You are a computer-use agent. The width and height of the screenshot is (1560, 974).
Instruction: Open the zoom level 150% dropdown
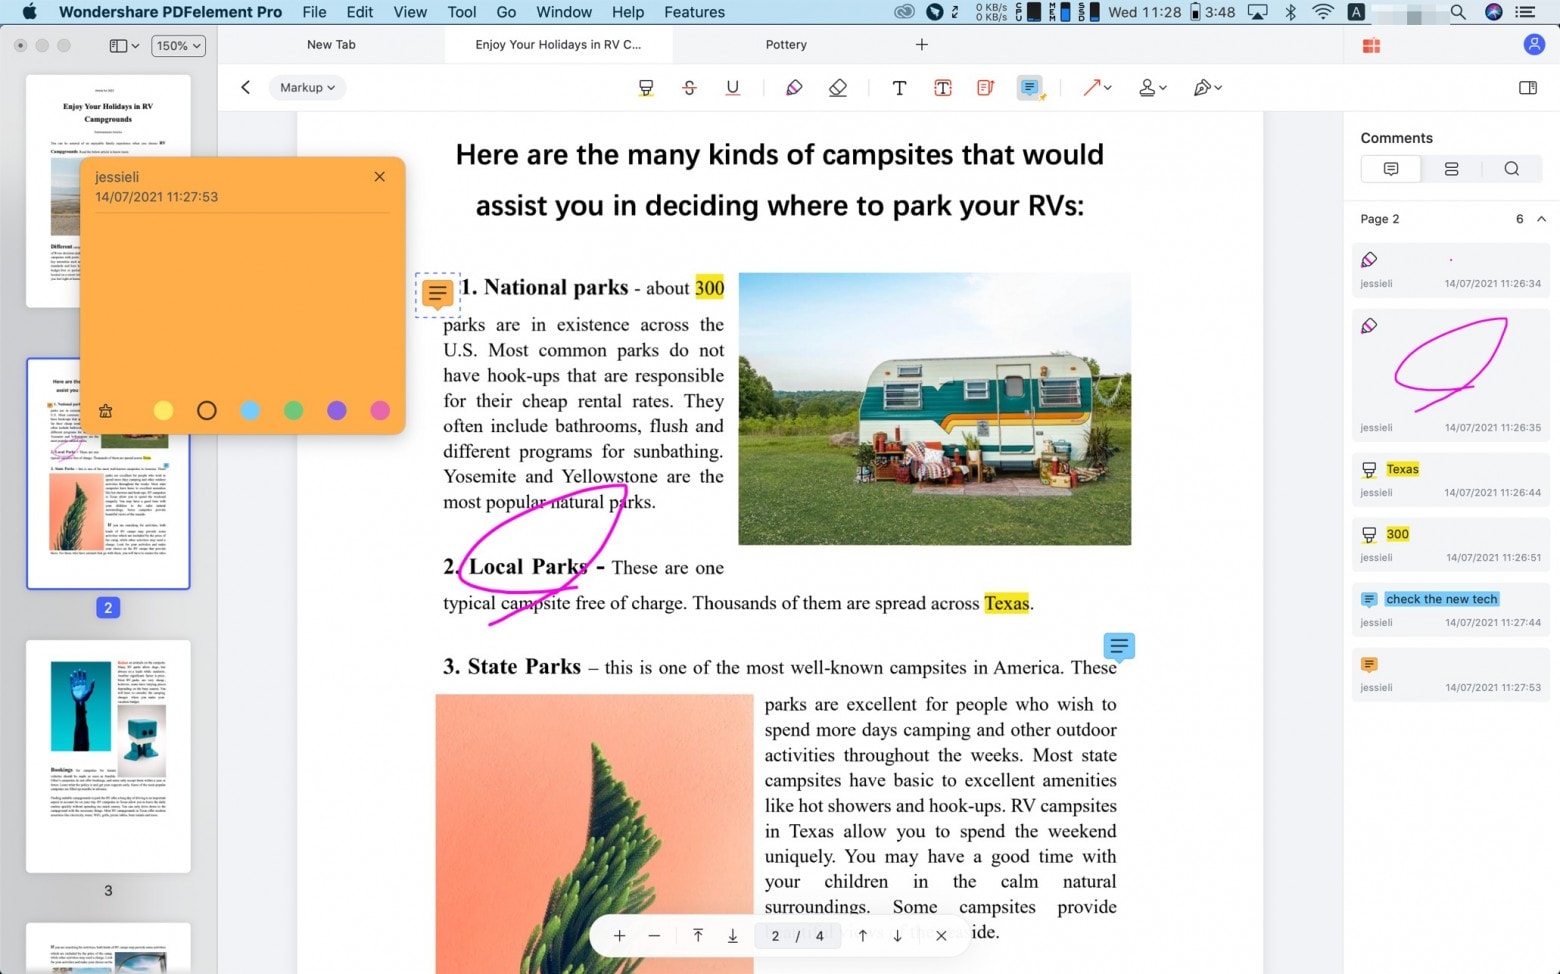coord(177,45)
